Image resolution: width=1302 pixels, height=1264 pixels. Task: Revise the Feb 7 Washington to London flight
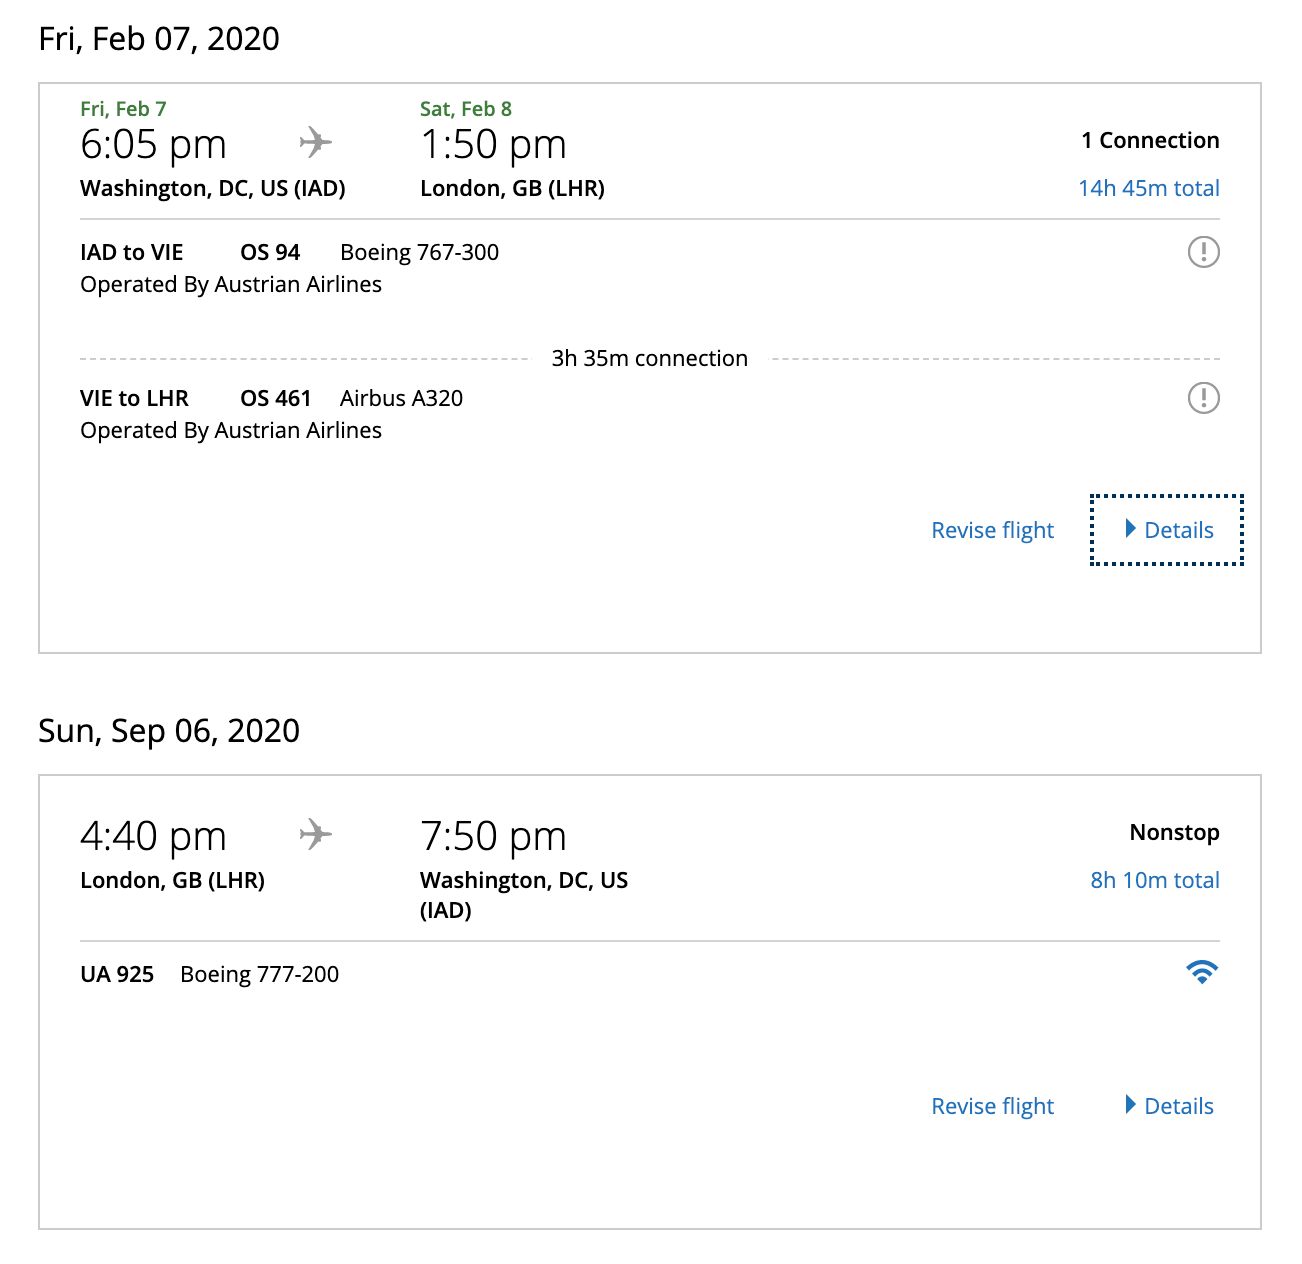pos(992,530)
